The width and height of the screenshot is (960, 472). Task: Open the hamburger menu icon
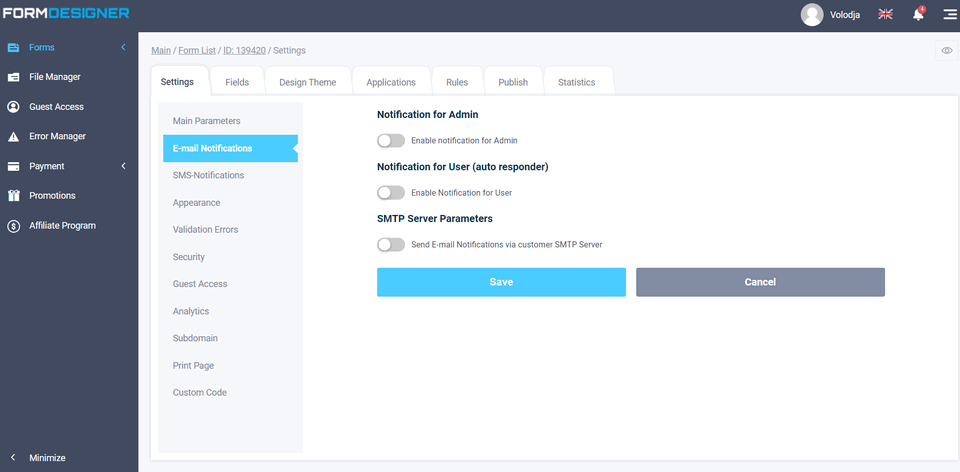click(x=950, y=15)
